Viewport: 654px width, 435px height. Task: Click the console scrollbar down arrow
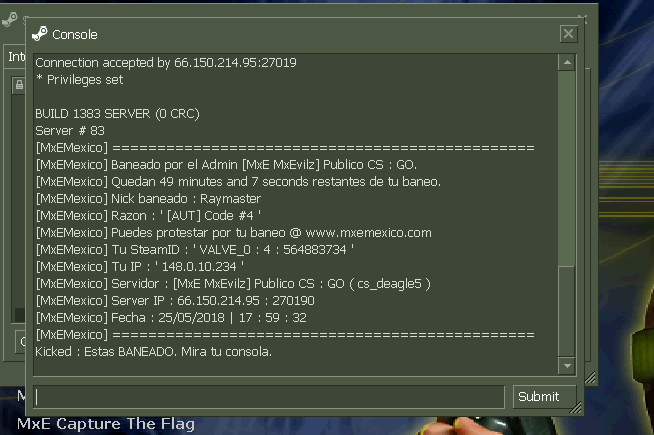pos(567,366)
